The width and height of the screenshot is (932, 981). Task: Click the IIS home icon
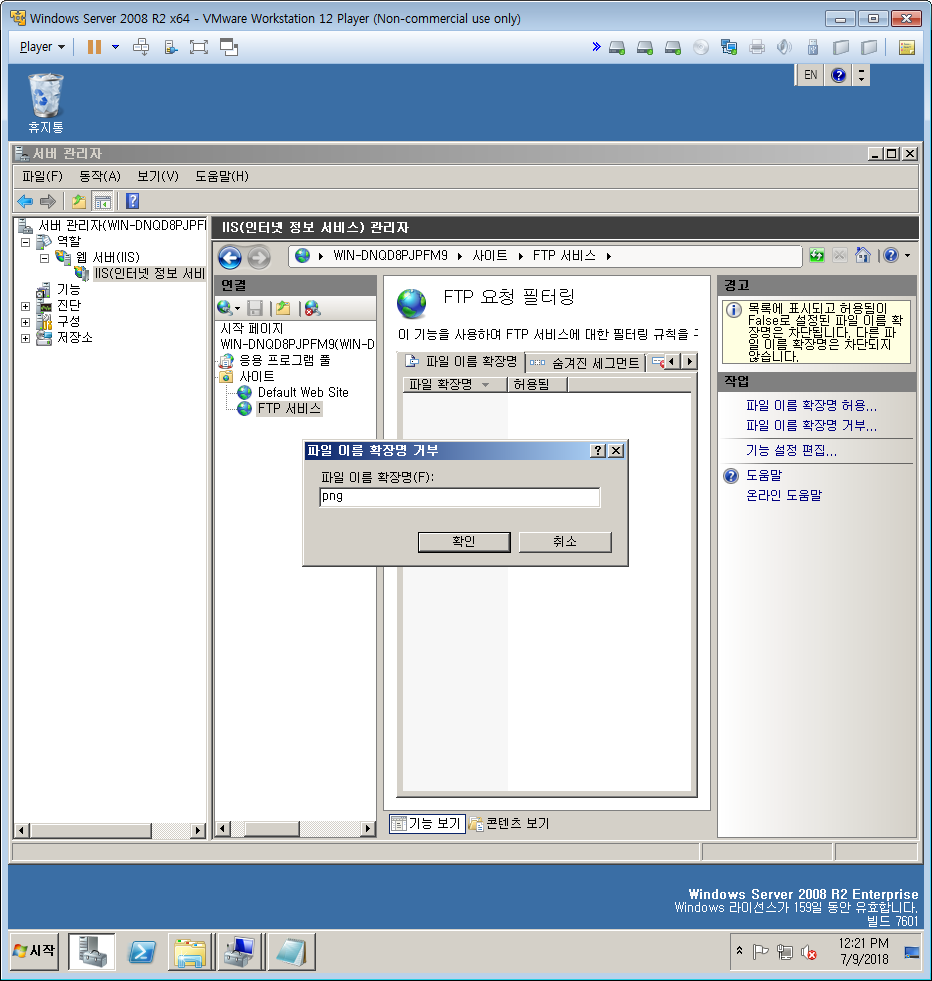(863, 255)
